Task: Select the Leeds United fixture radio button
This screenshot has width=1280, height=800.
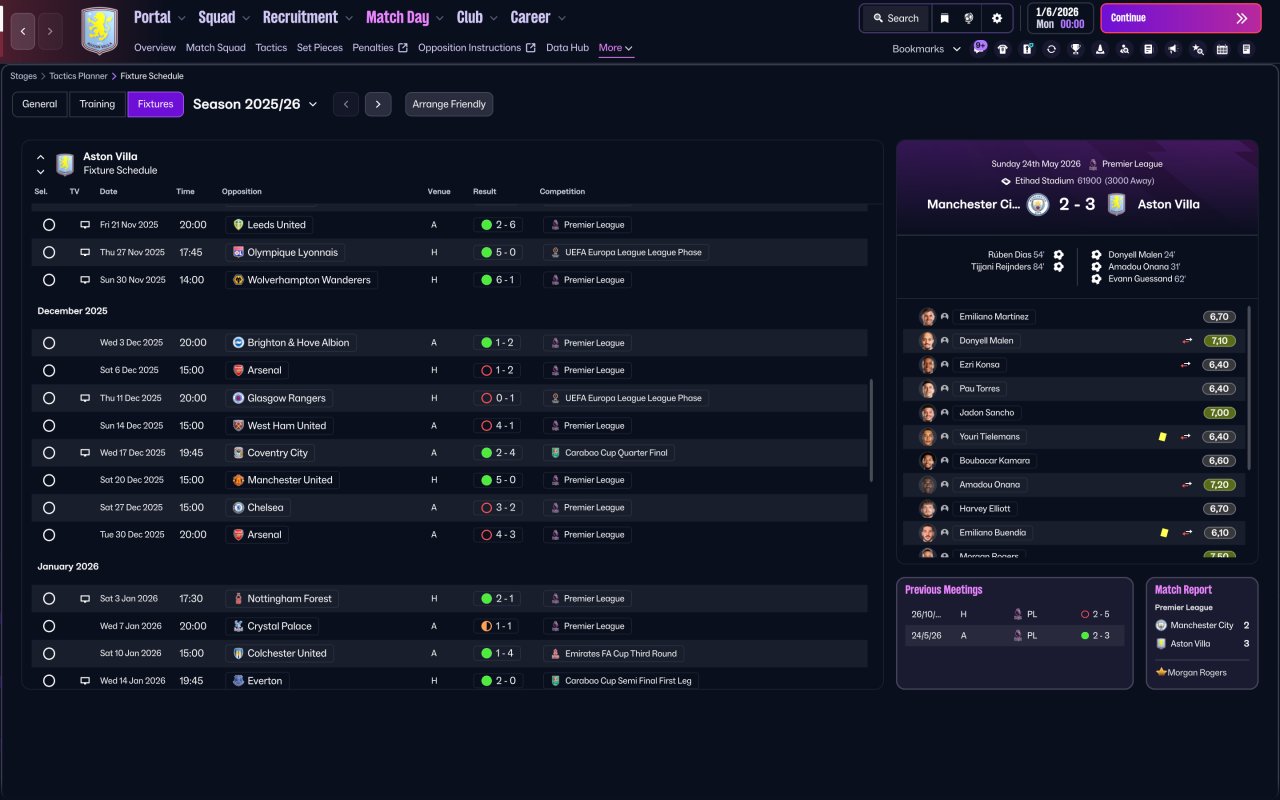Action: [49, 225]
